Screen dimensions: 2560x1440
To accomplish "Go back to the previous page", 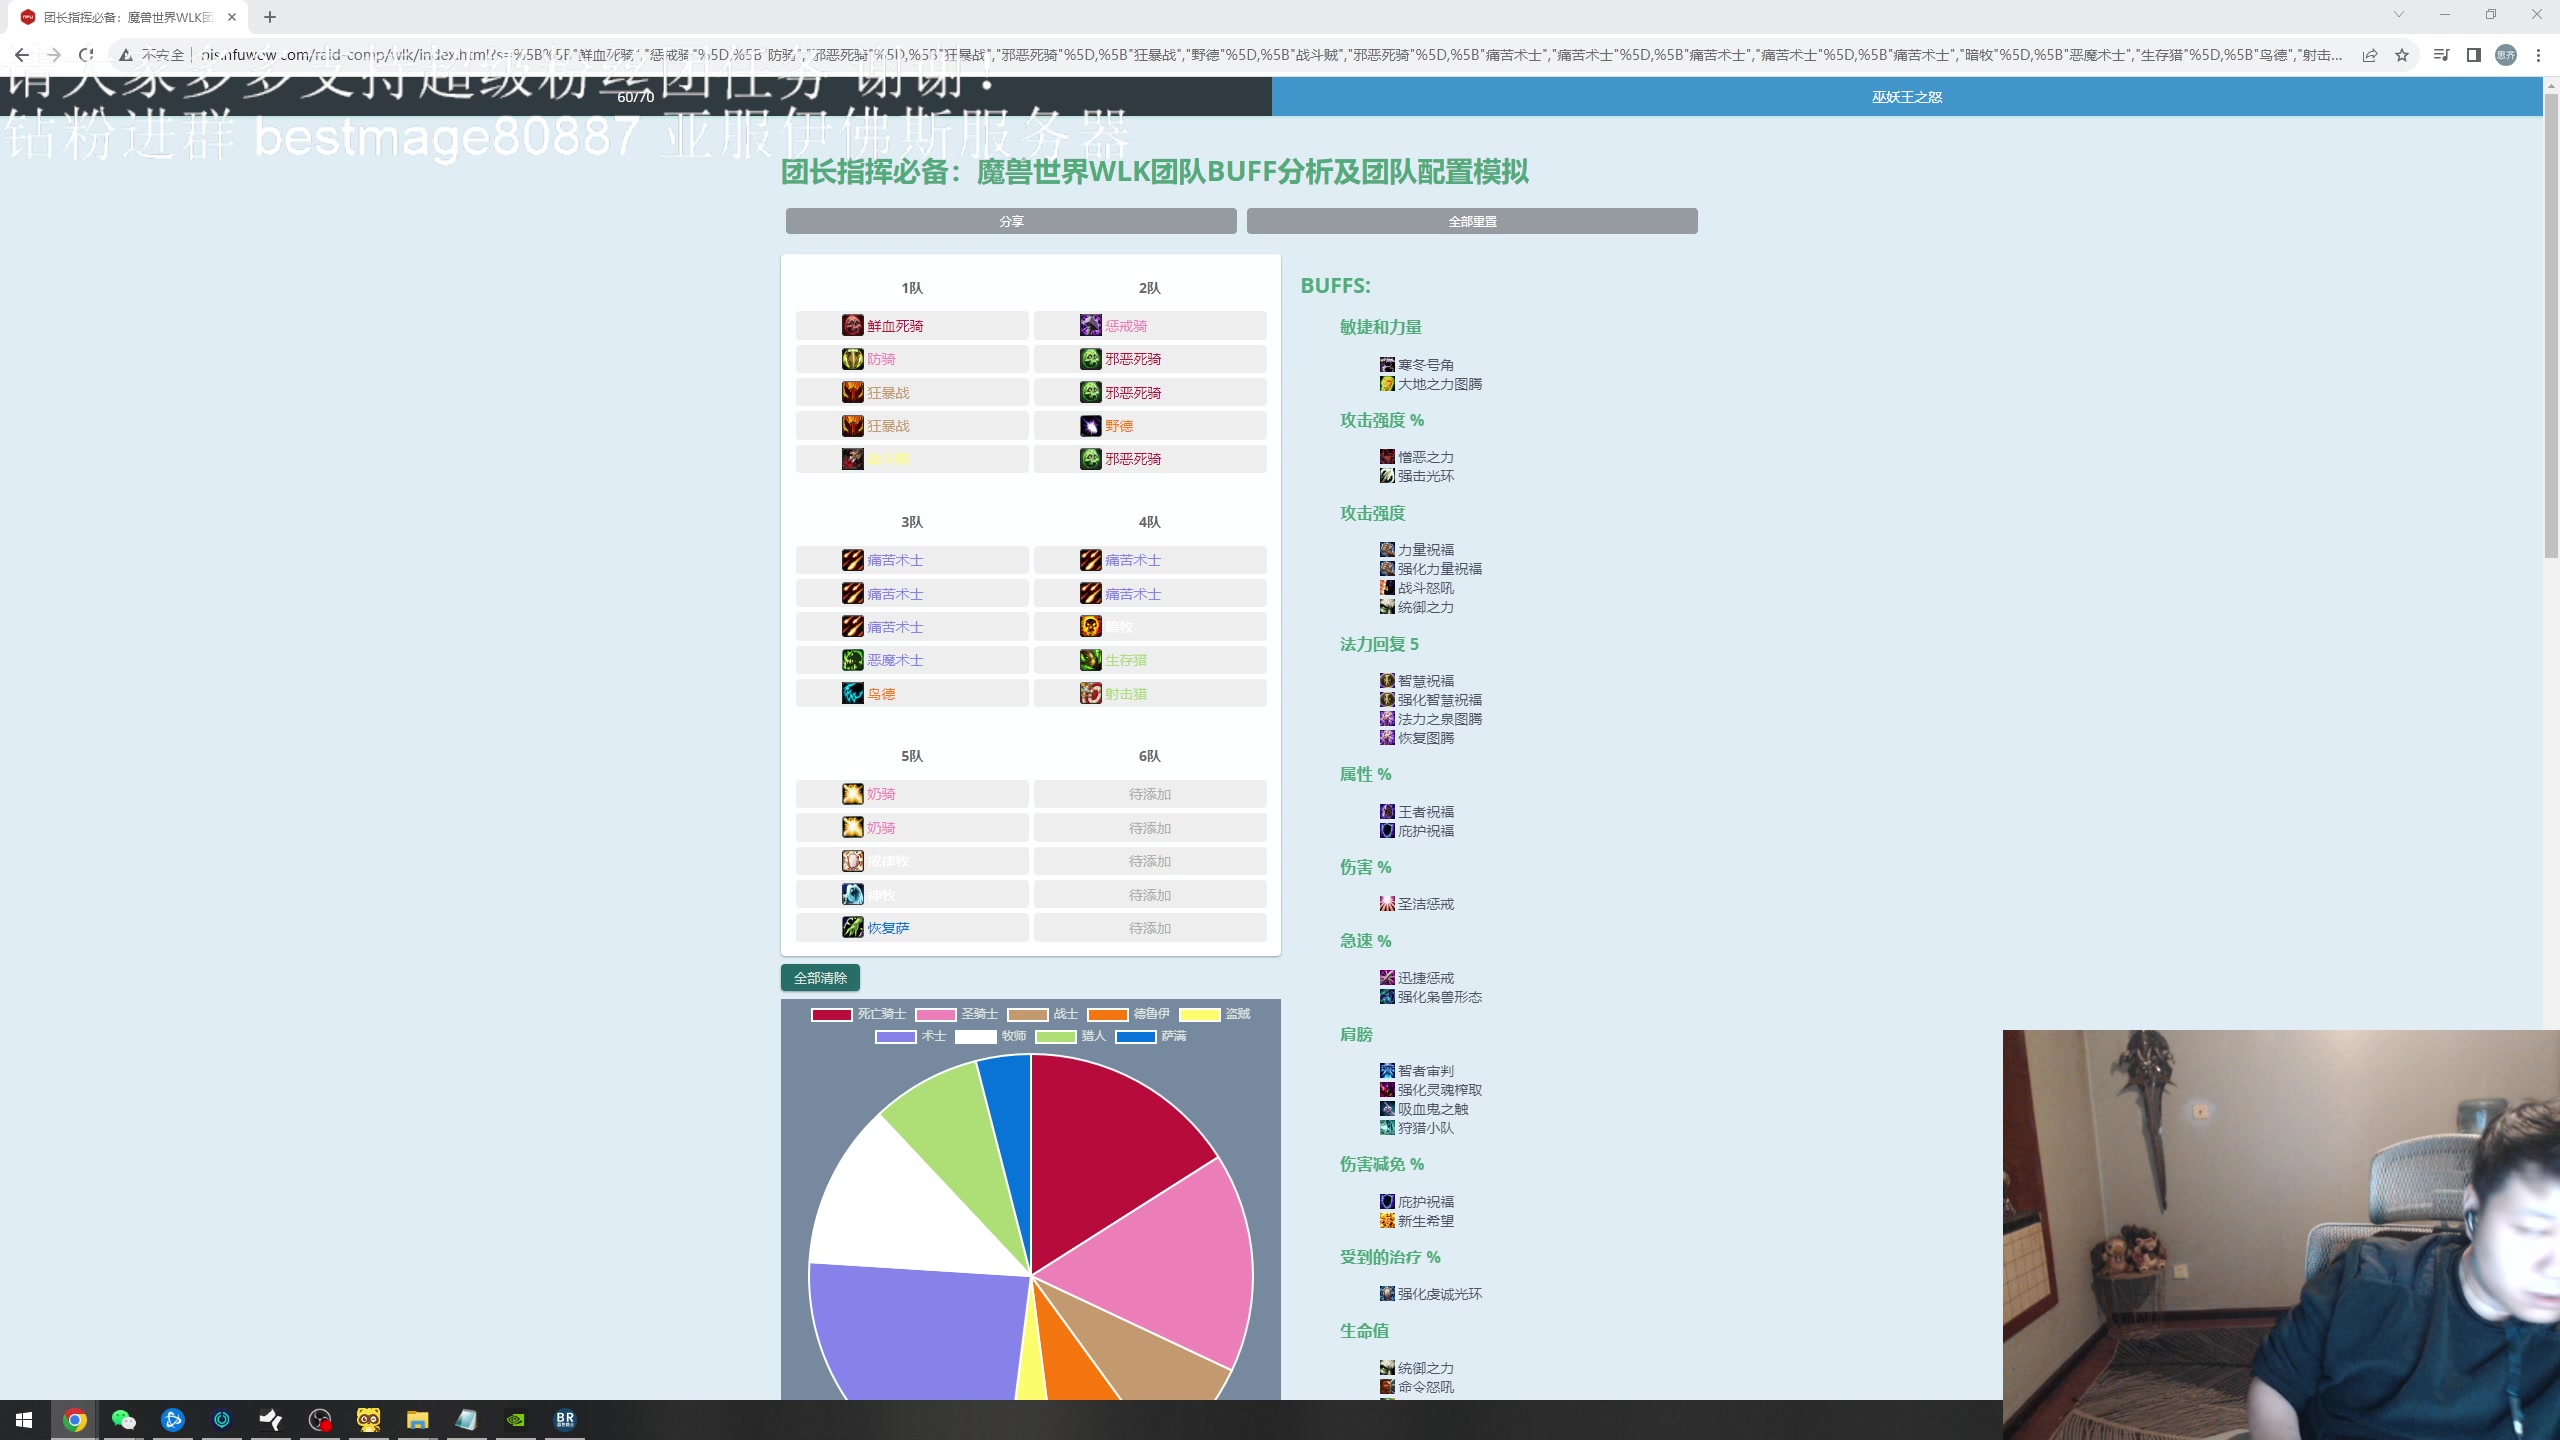I will (22, 55).
